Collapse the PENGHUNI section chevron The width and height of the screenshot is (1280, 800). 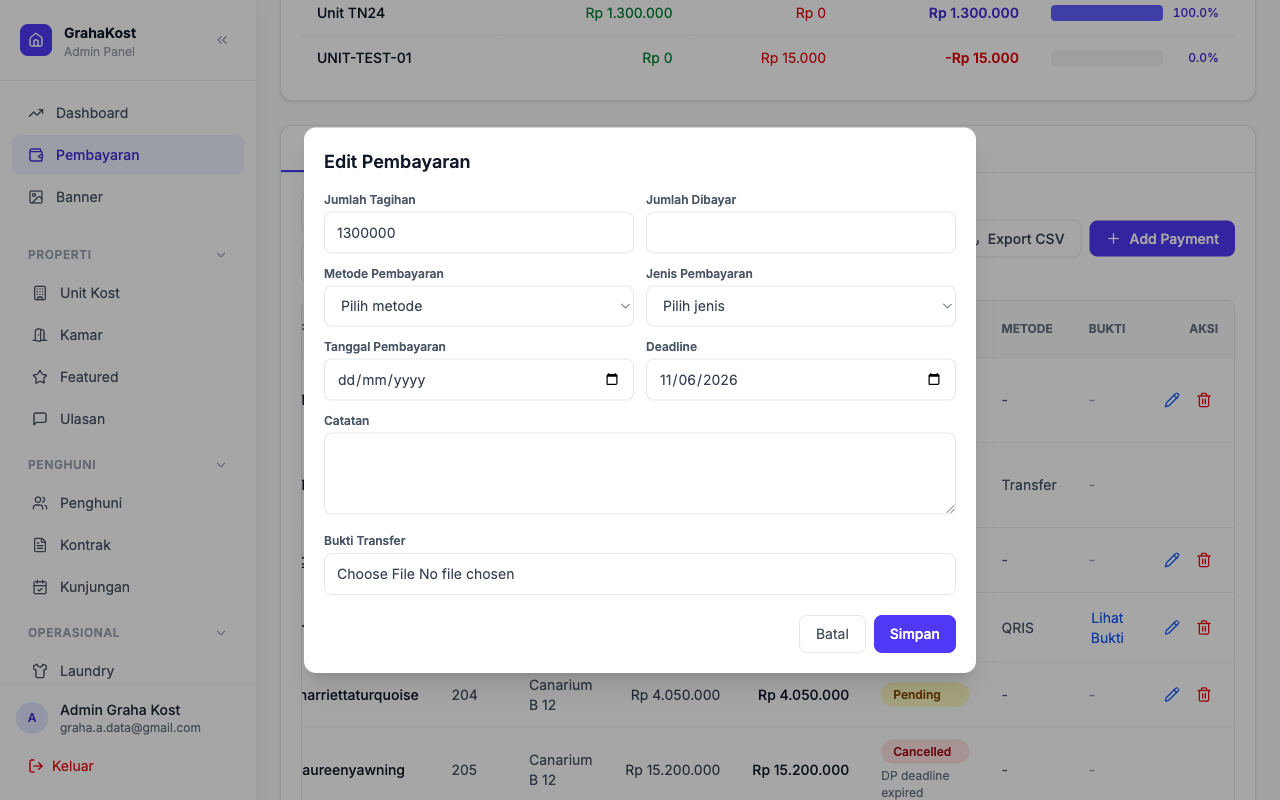(221, 465)
